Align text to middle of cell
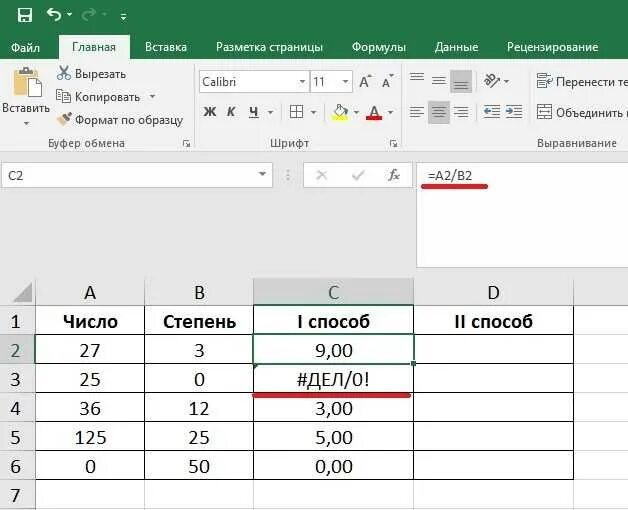Image resolution: width=628 pixels, height=510 pixels. click(439, 81)
